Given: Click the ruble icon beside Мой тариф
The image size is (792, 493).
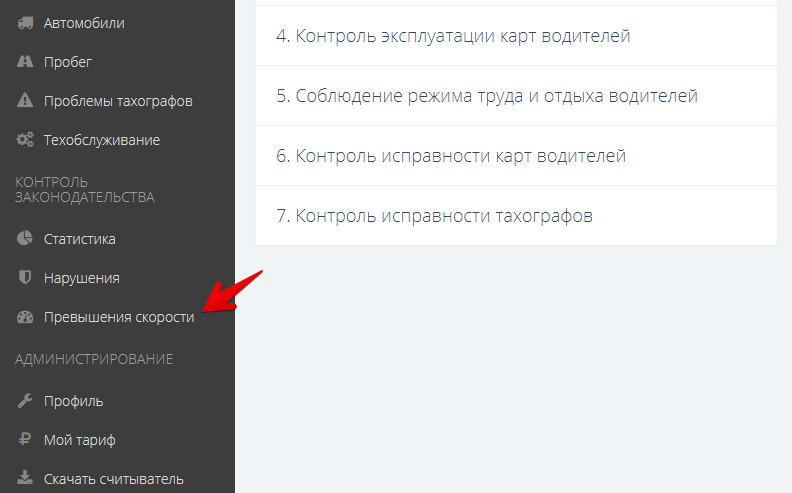Looking at the screenshot, I should point(25,439).
